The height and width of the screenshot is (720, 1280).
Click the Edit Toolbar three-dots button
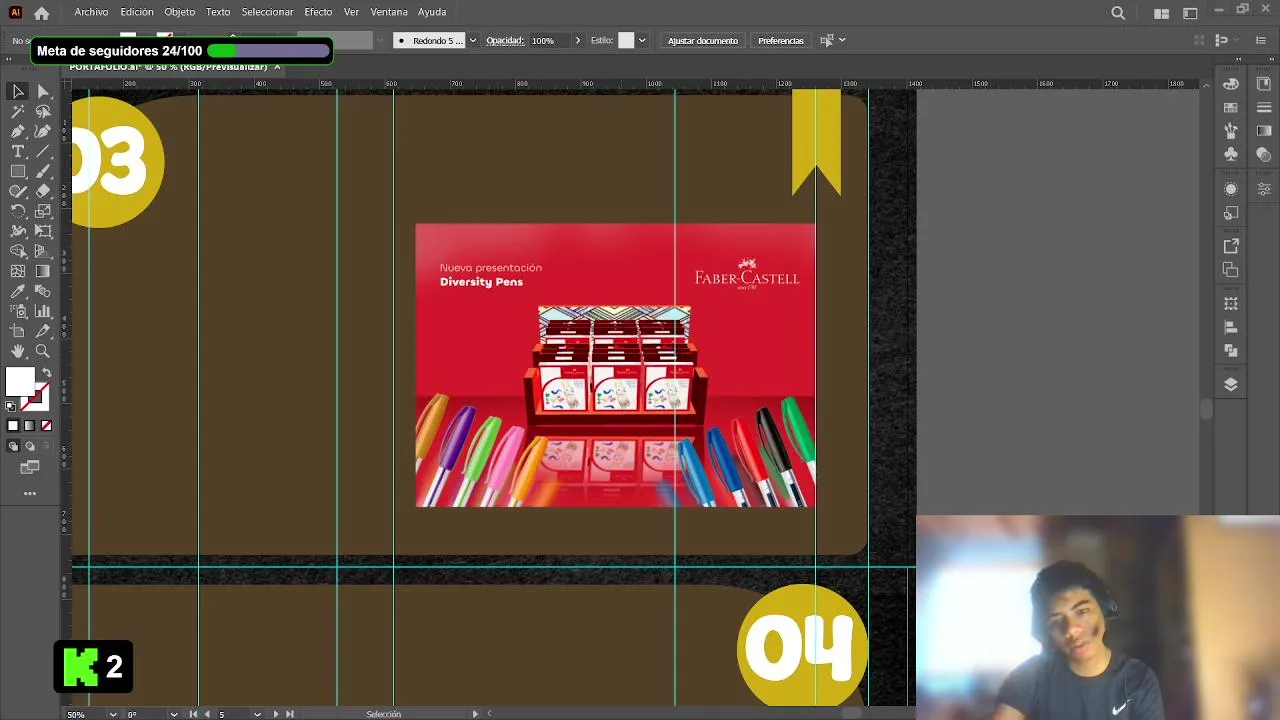click(x=30, y=493)
